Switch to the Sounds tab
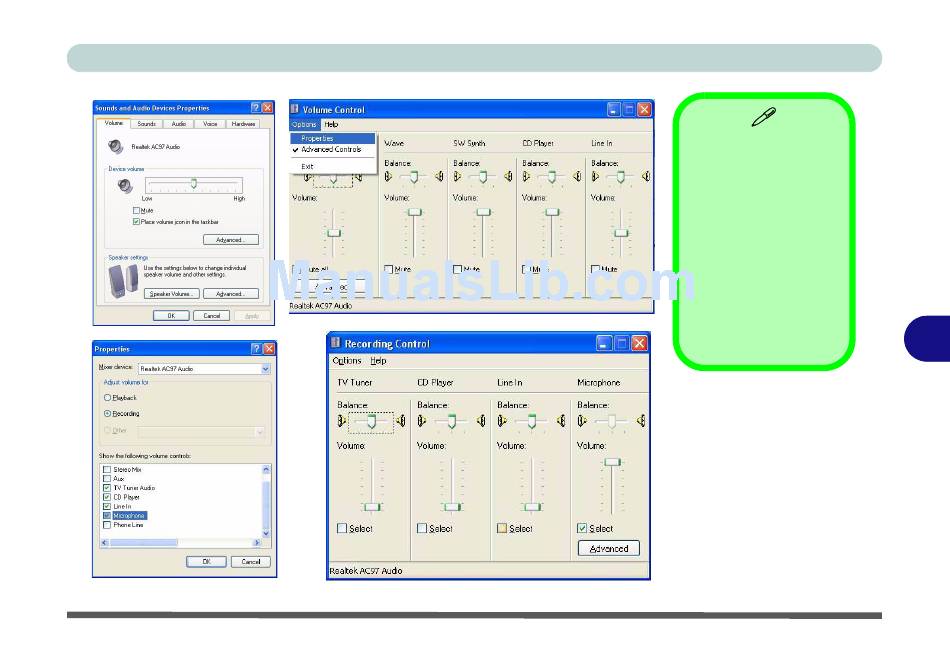The height and width of the screenshot is (669, 950). 146,124
